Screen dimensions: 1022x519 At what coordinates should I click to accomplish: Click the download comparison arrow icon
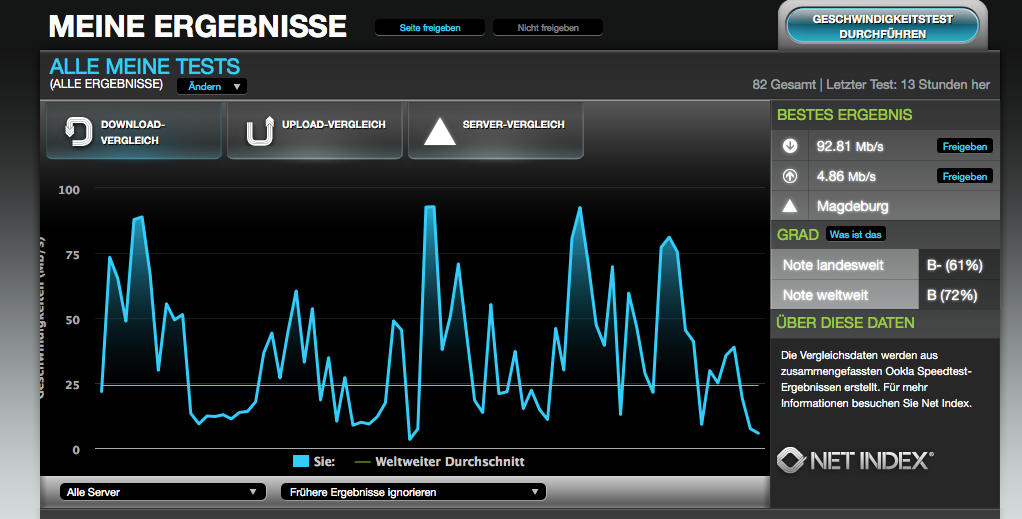pos(77,132)
